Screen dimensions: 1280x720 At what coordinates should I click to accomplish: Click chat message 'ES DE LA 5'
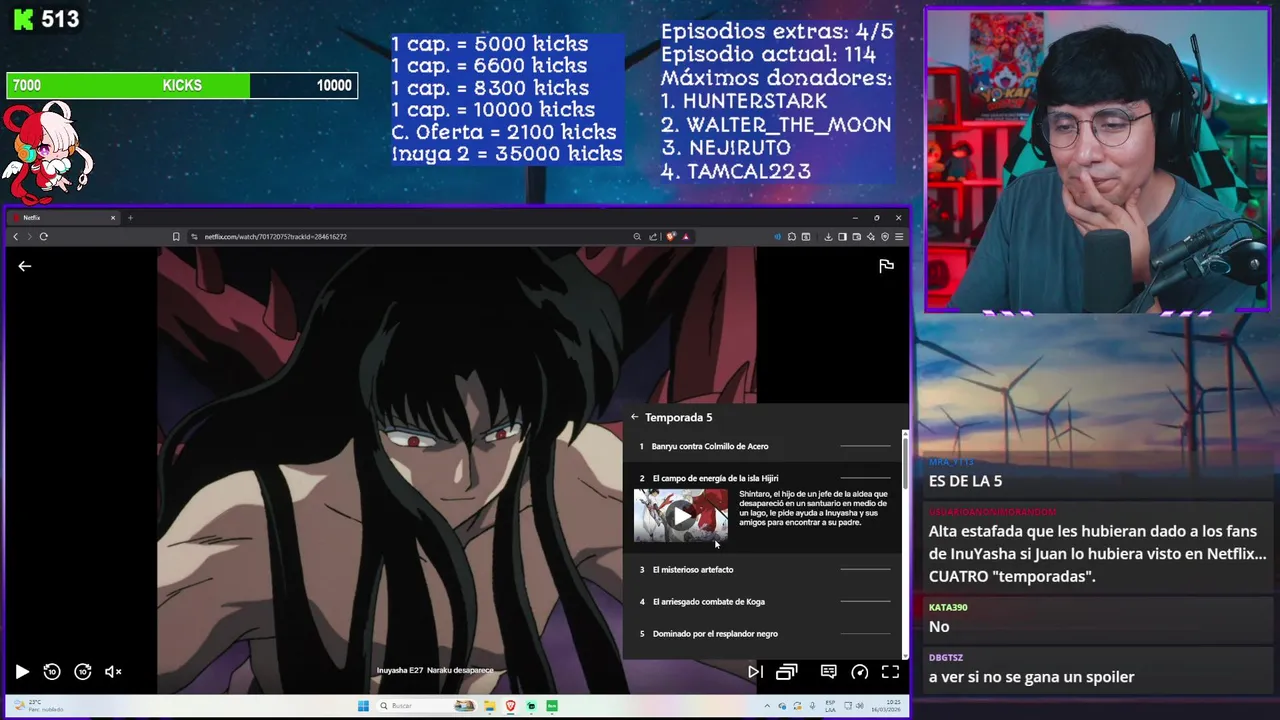[x=965, y=481]
